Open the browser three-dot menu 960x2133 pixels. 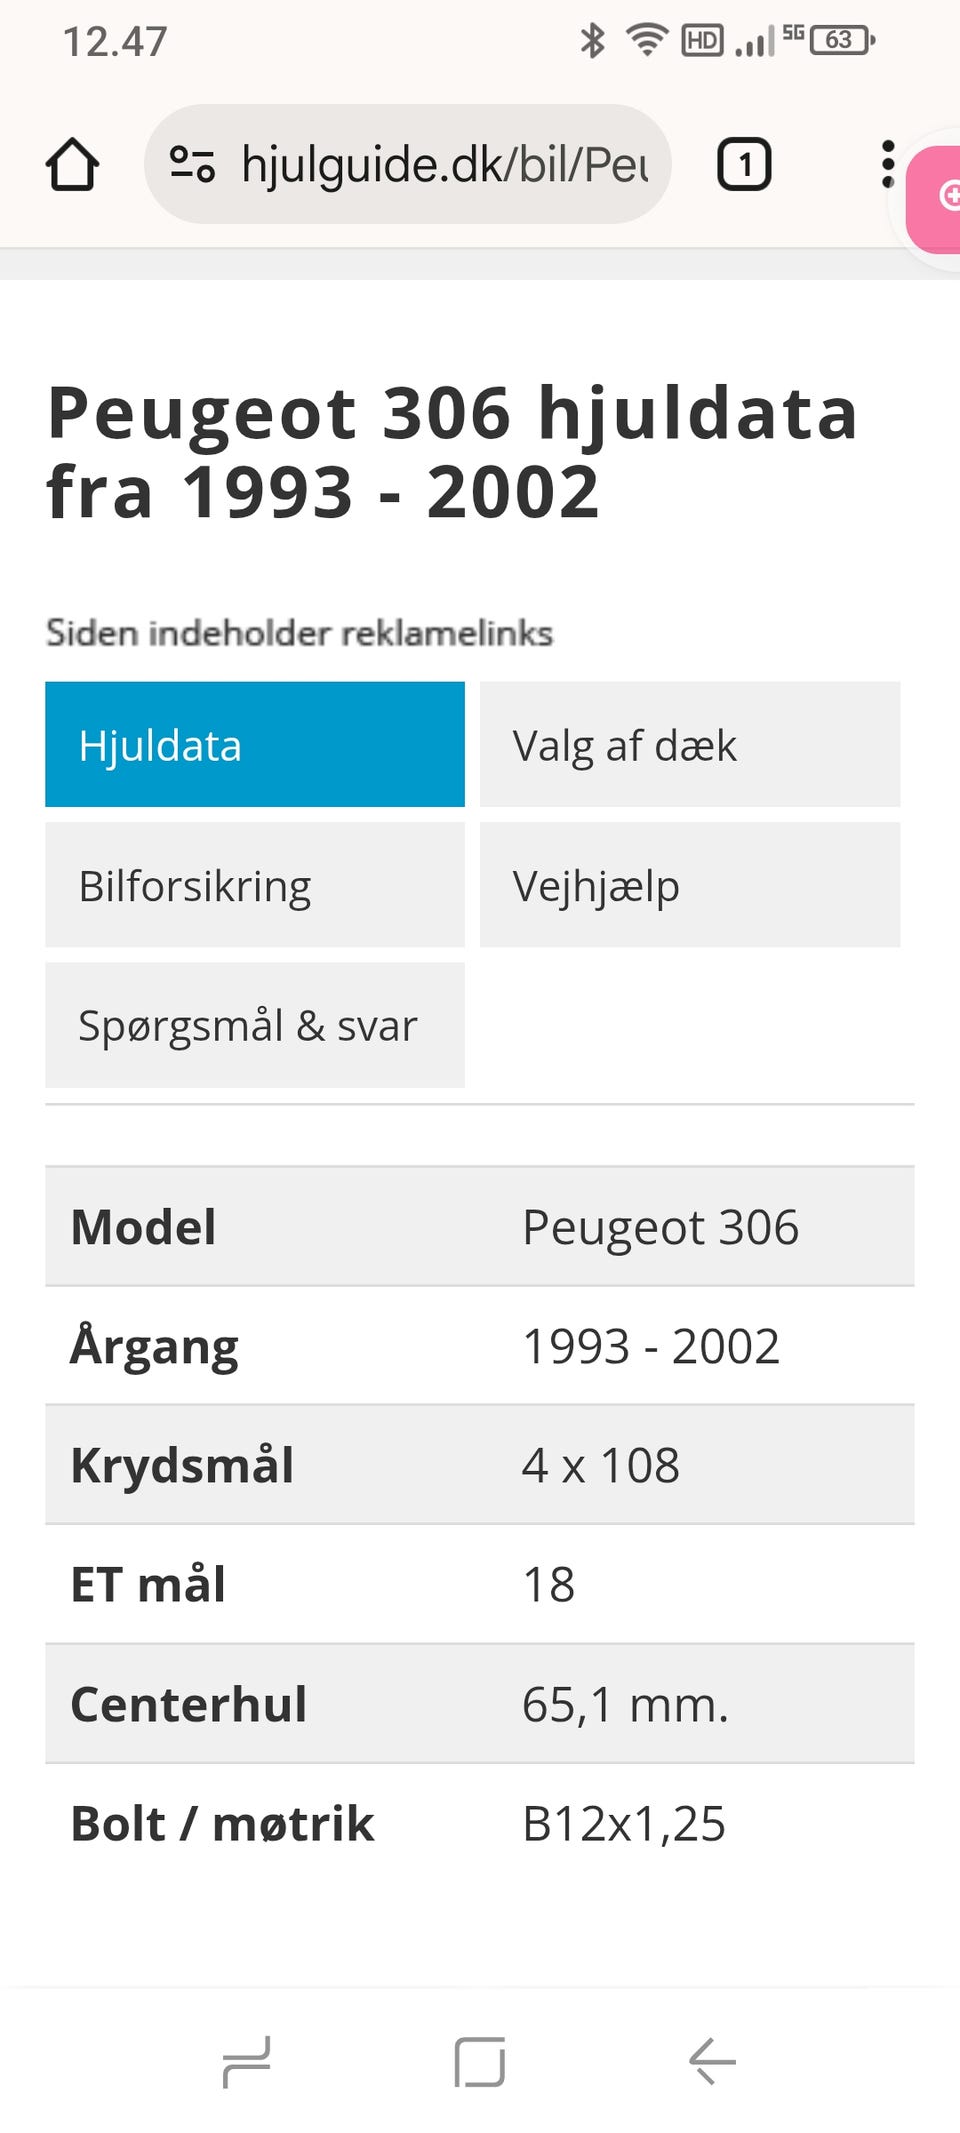[x=887, y=164]
